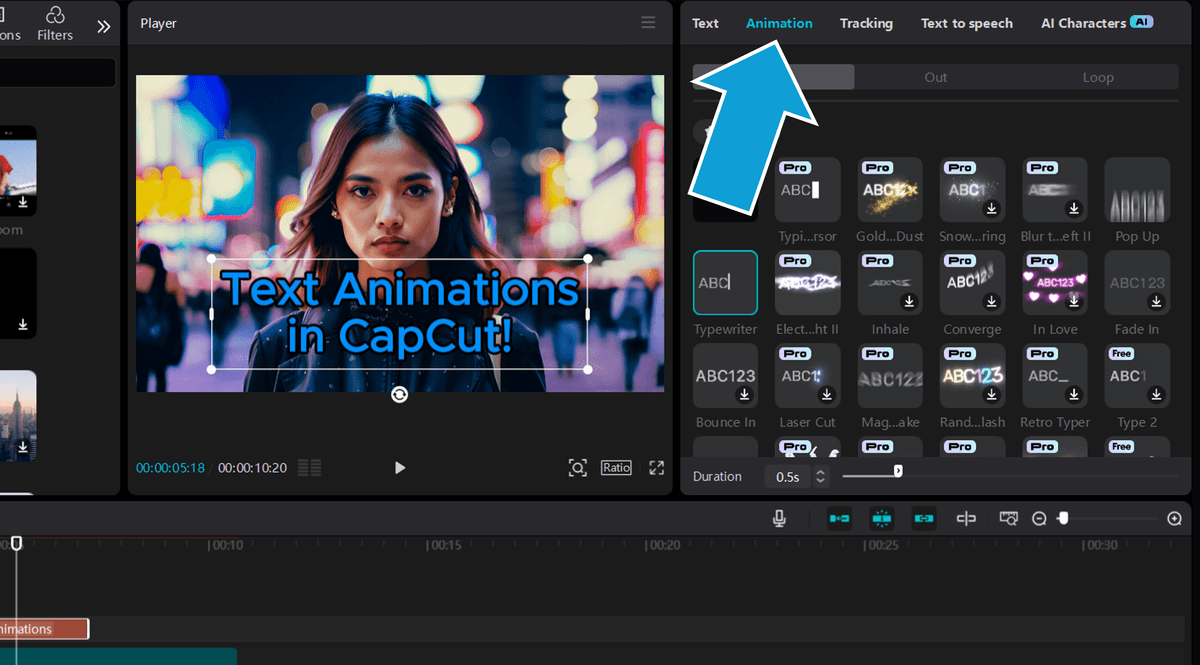Fit timeline to window icon
This screenshot has width=1200, height=665.
click(1009, 518)
